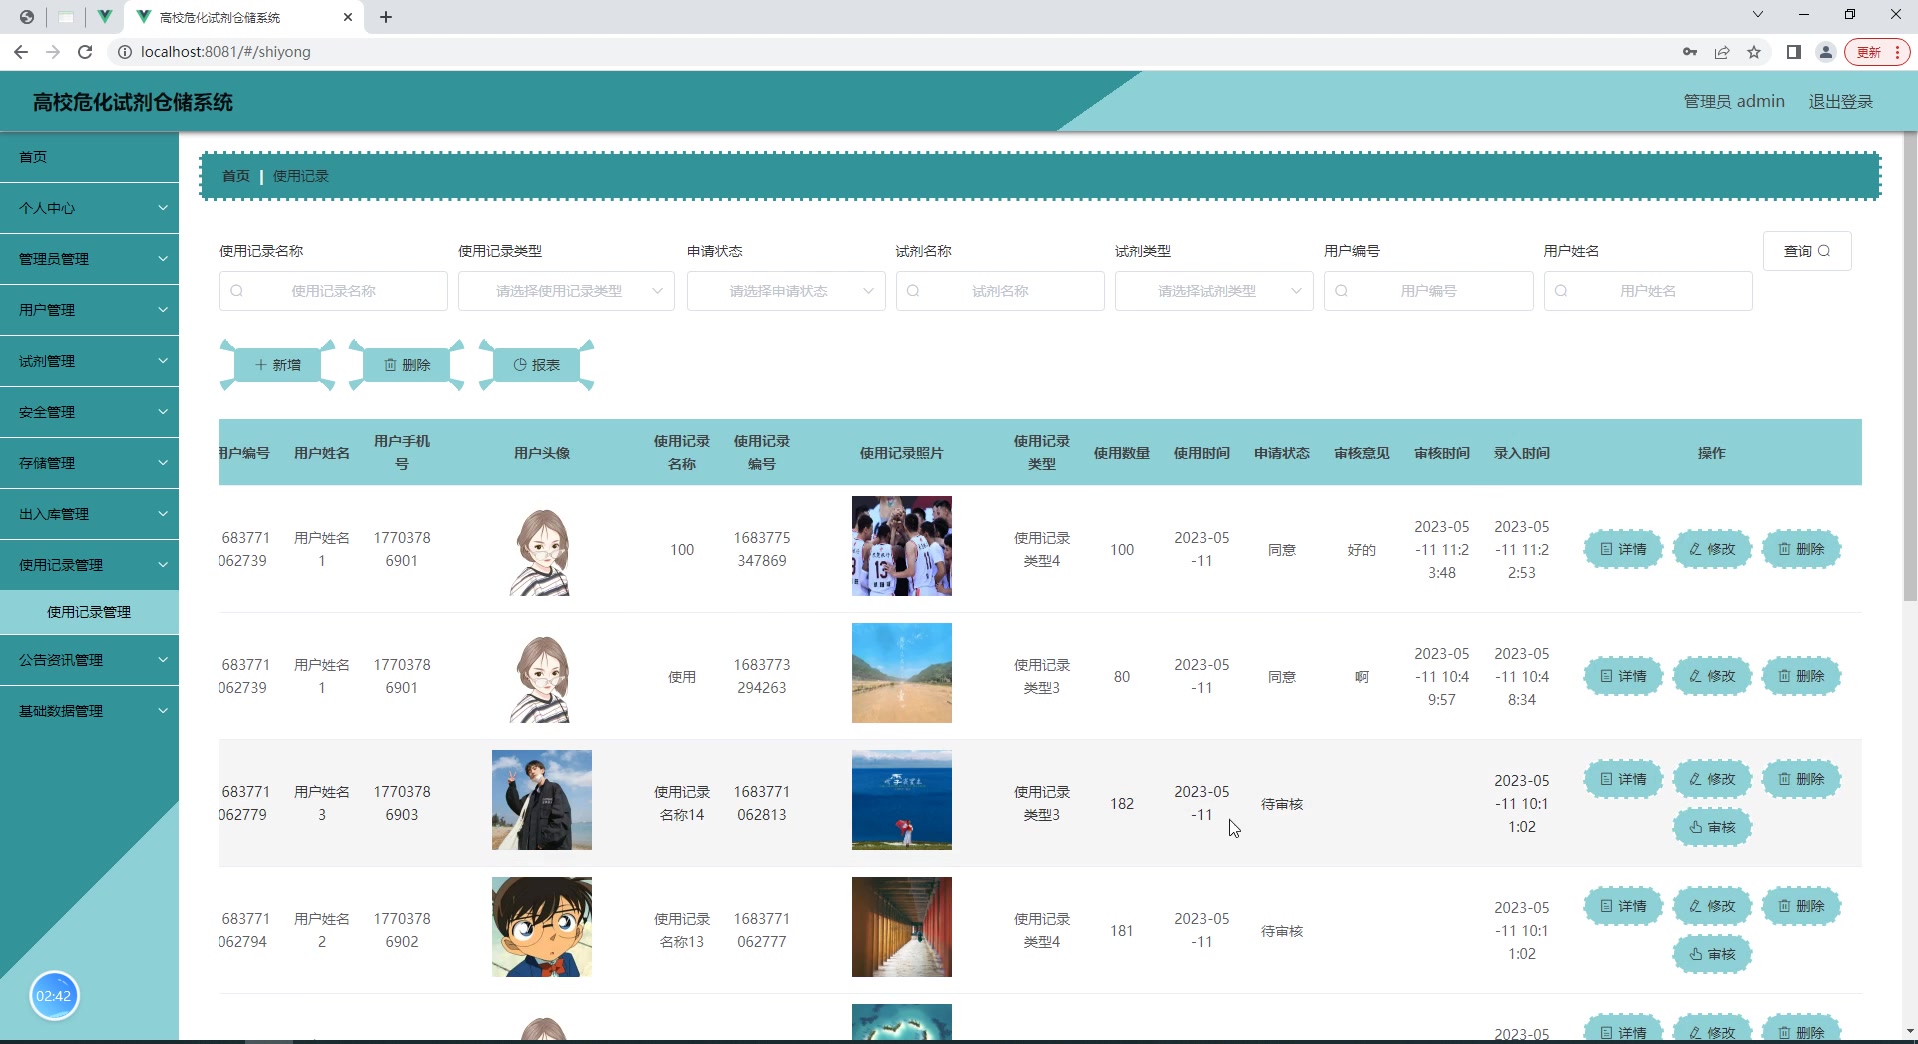Open the saved passwords key icon
Image resolution: width=1918 pixels, height=1044 pixels.
pyautogui.click(x=1690, y=52)
